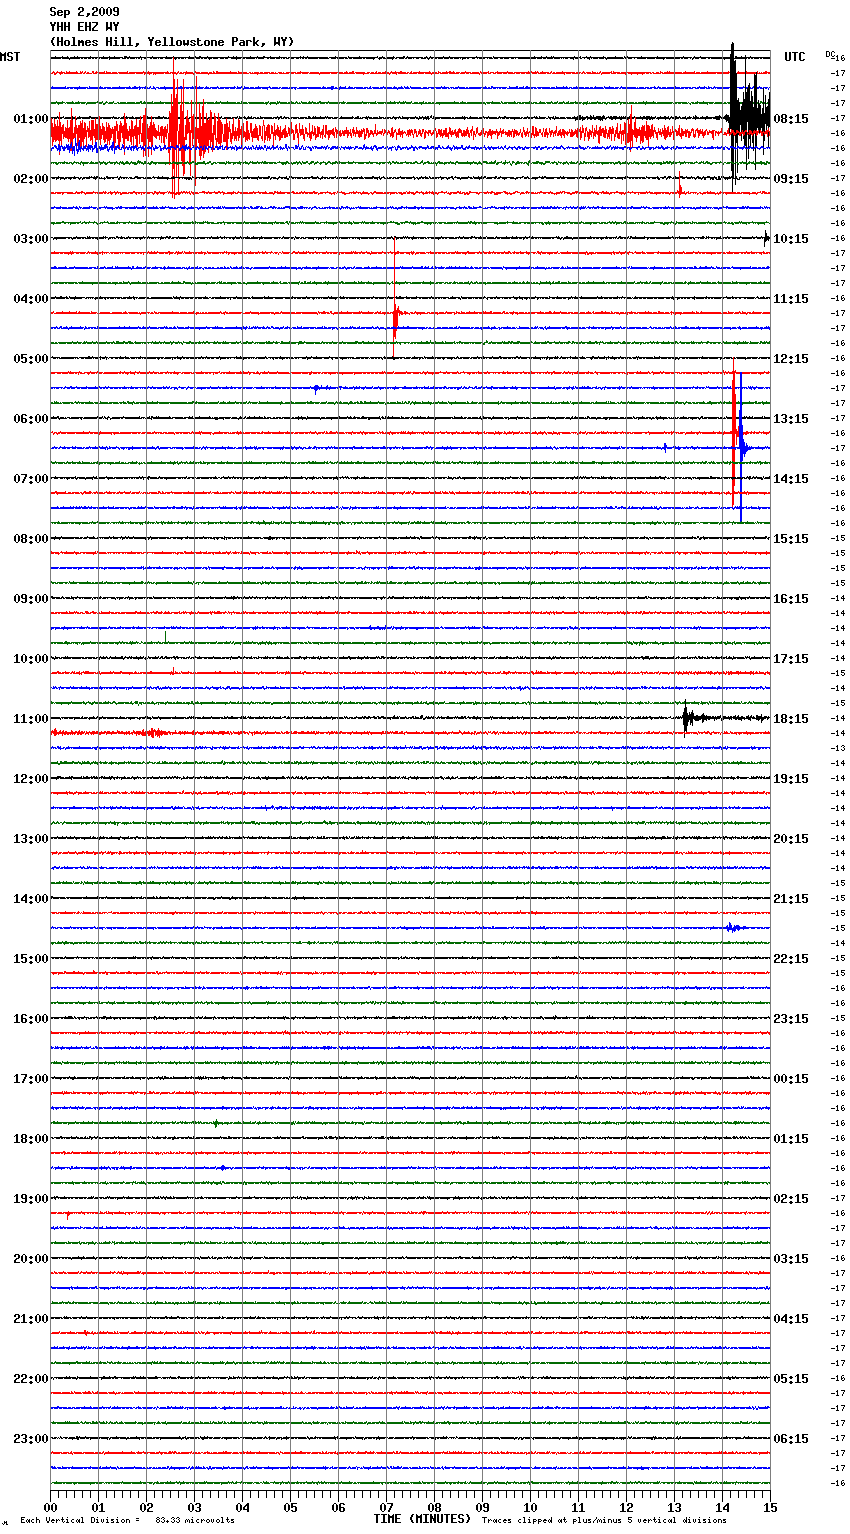Select the '10' minute tick label

click(x=531, y=1507)
